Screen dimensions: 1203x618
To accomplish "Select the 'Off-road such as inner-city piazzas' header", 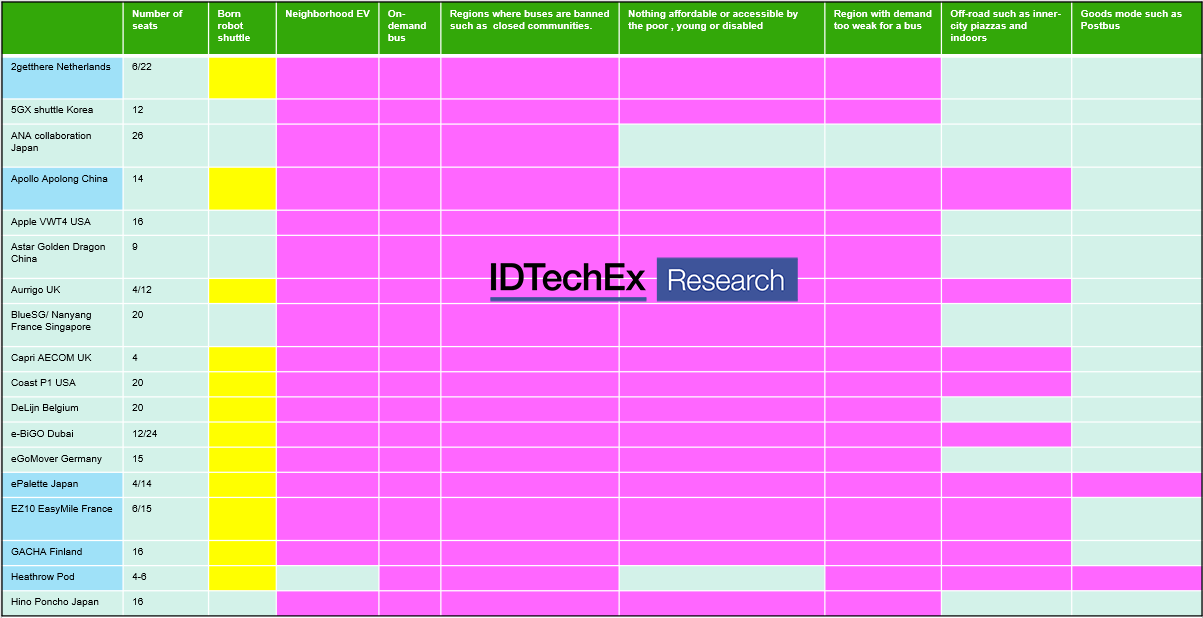I will (x=1006, y=29).
